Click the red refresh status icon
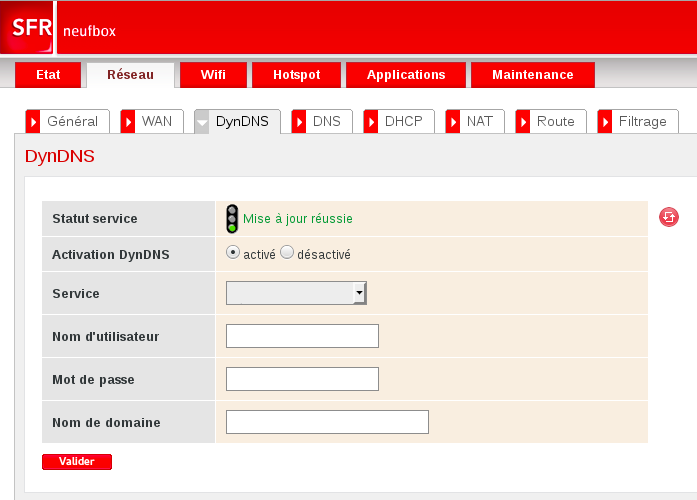 coord(669,217)
